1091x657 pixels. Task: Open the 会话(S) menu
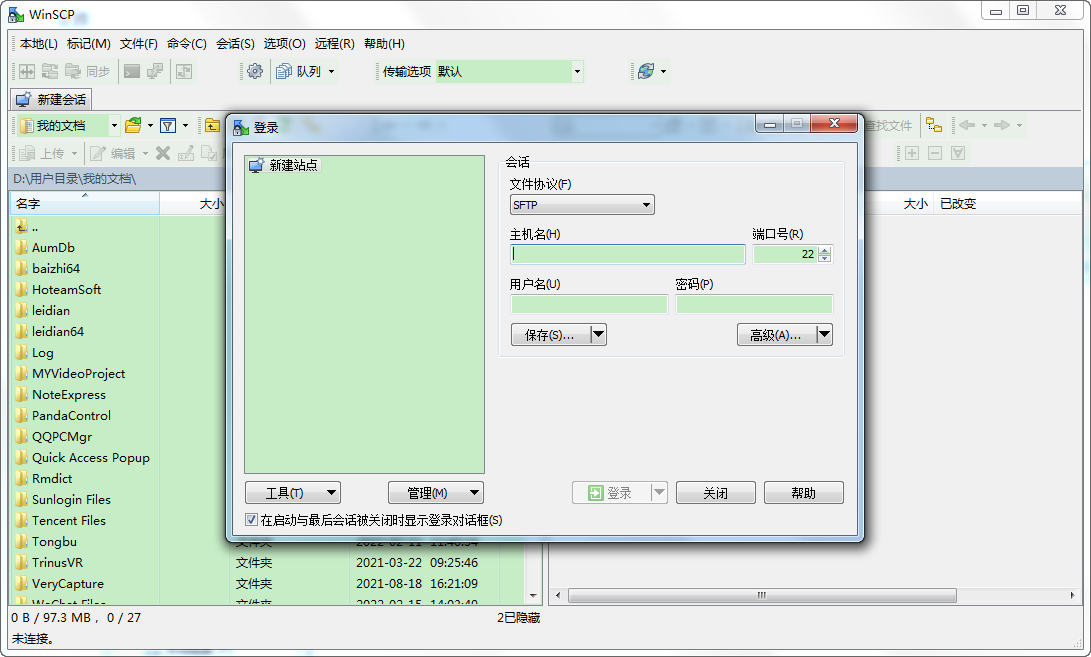click(235, 43)
